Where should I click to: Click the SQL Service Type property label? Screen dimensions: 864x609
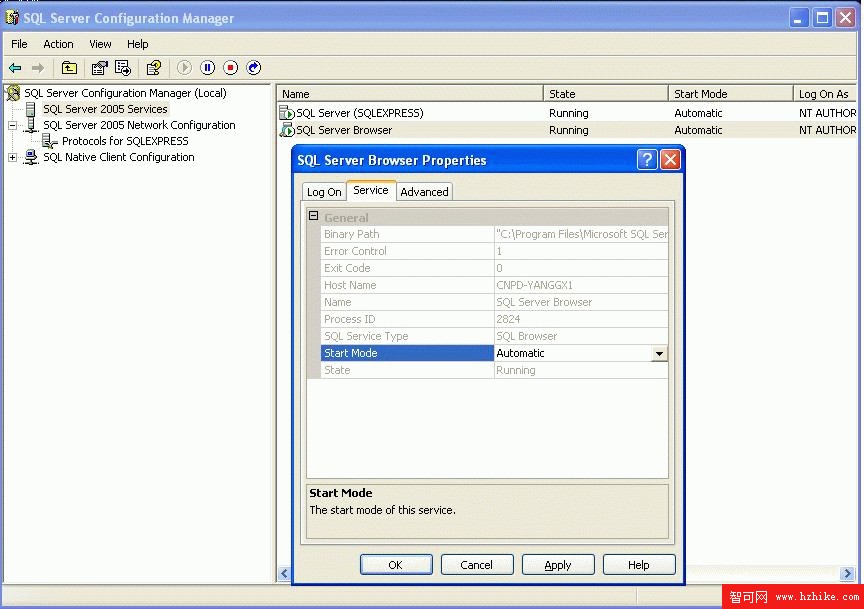(366, 336)
